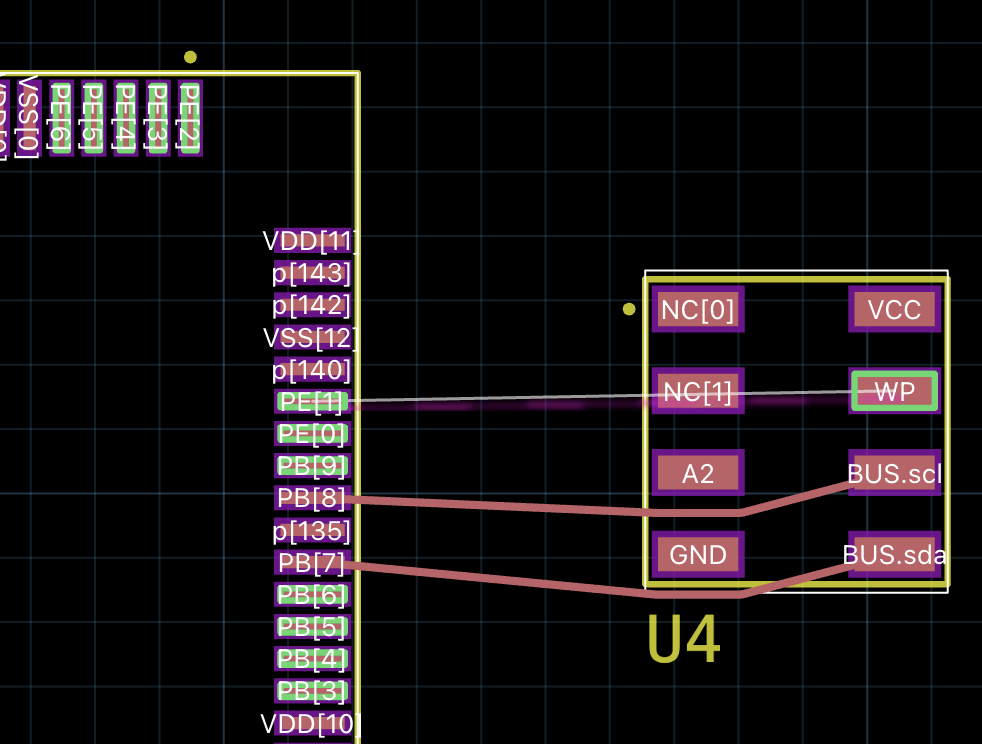Select the highlighted PE[1] pad
The height and width of the screenshot is (744, 982).
point(313,401)
